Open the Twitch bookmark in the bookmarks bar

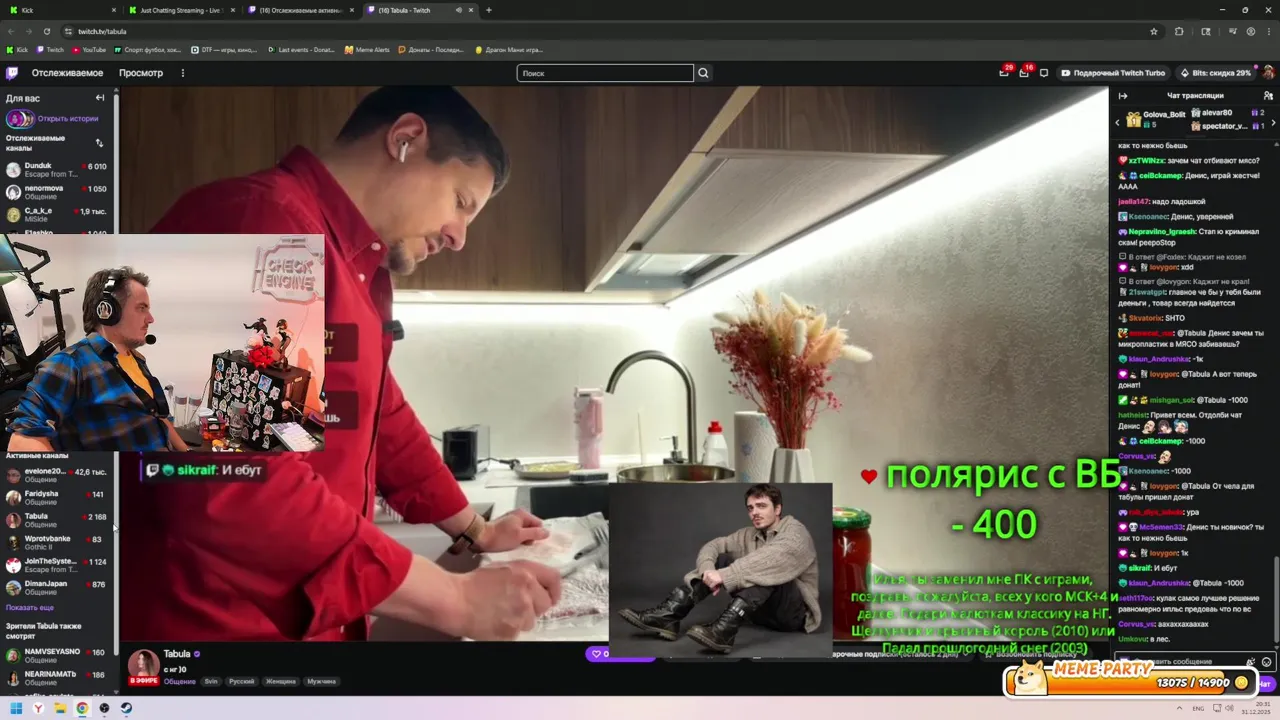[50, 49]
